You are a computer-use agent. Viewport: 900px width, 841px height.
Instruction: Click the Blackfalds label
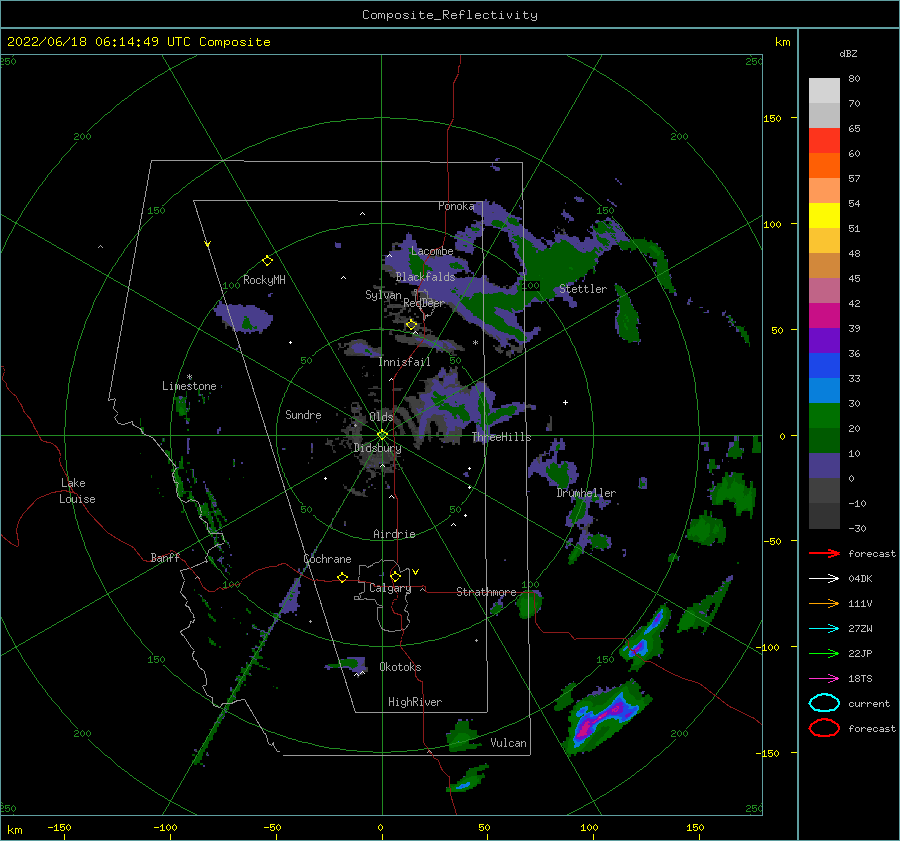pos(425,277)
